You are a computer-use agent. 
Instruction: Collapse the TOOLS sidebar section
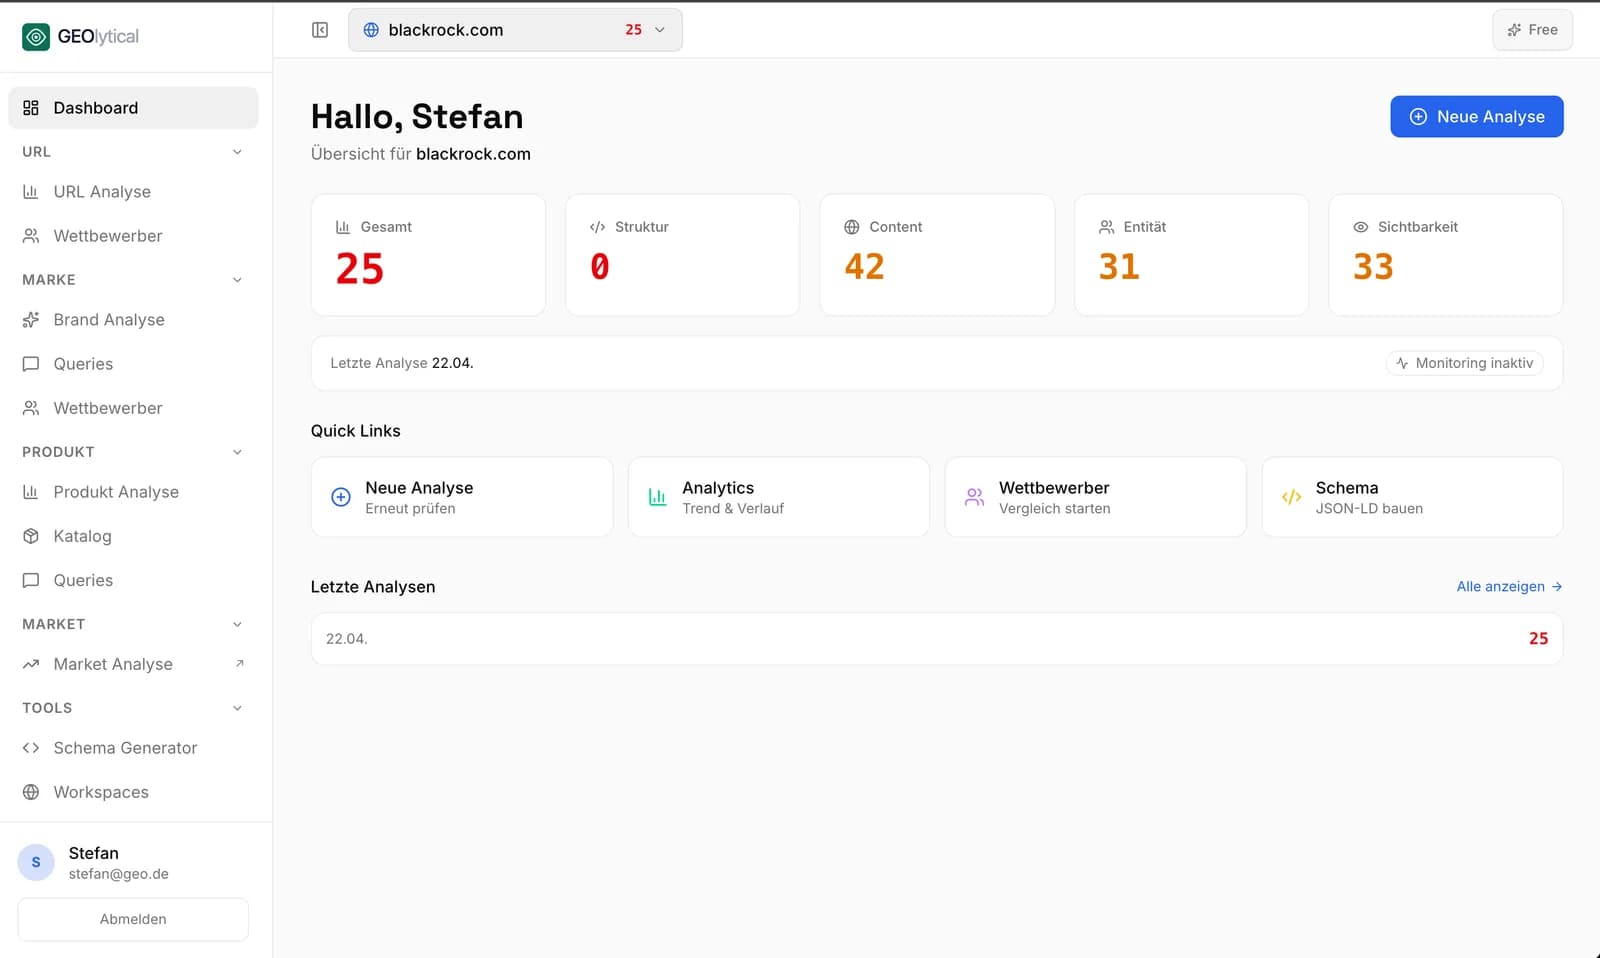237,708
